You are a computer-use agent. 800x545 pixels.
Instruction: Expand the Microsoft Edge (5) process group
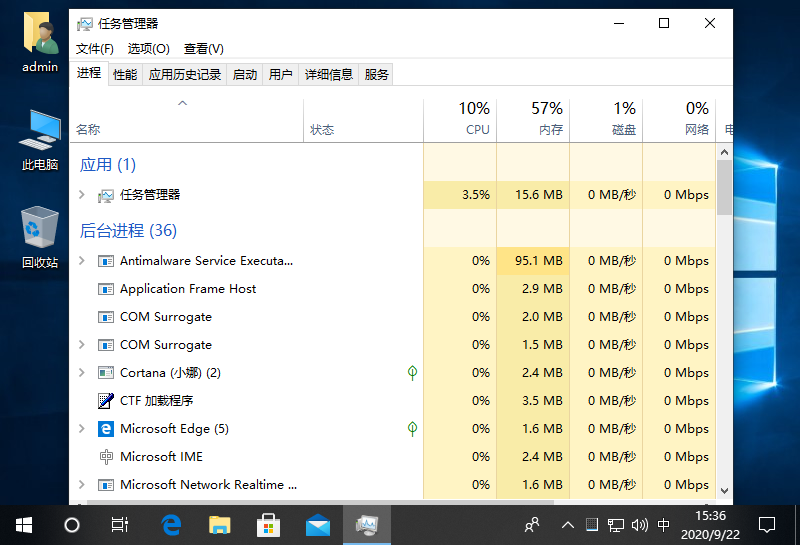pyautogui.click(x=82, y=429)
